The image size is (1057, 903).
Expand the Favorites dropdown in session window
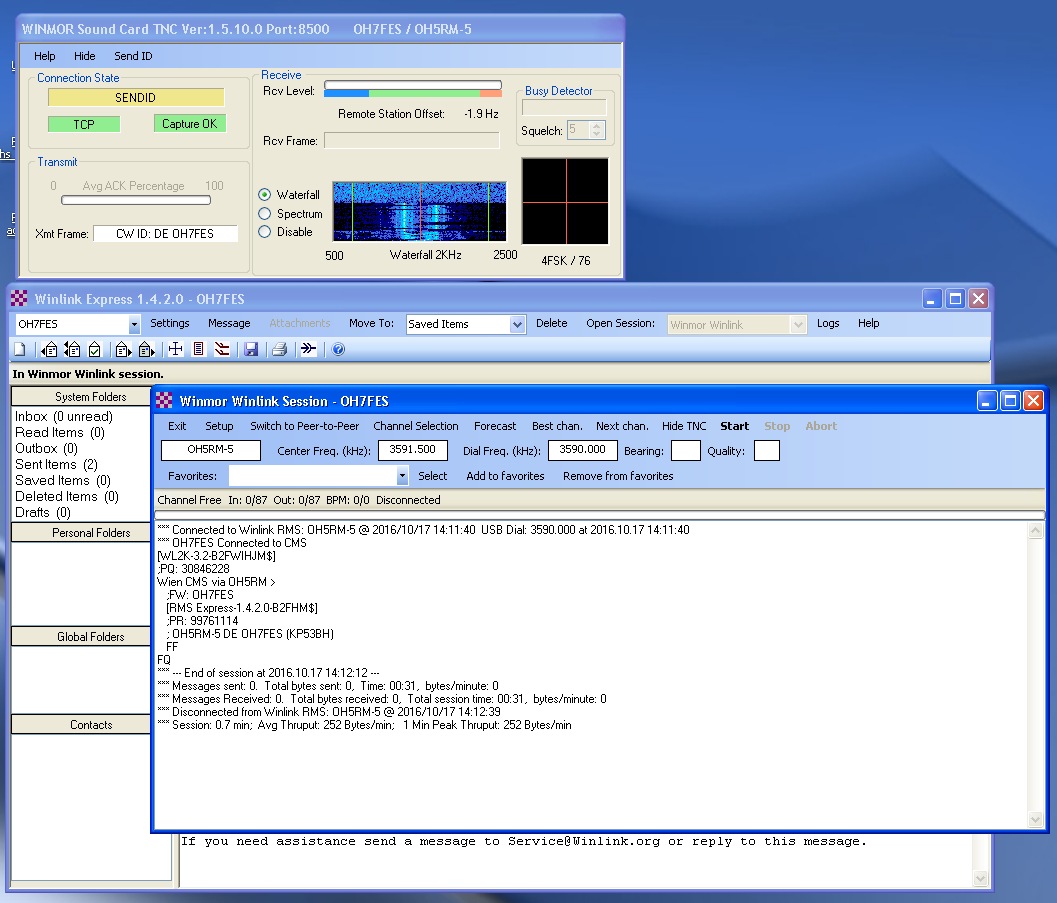402,476
